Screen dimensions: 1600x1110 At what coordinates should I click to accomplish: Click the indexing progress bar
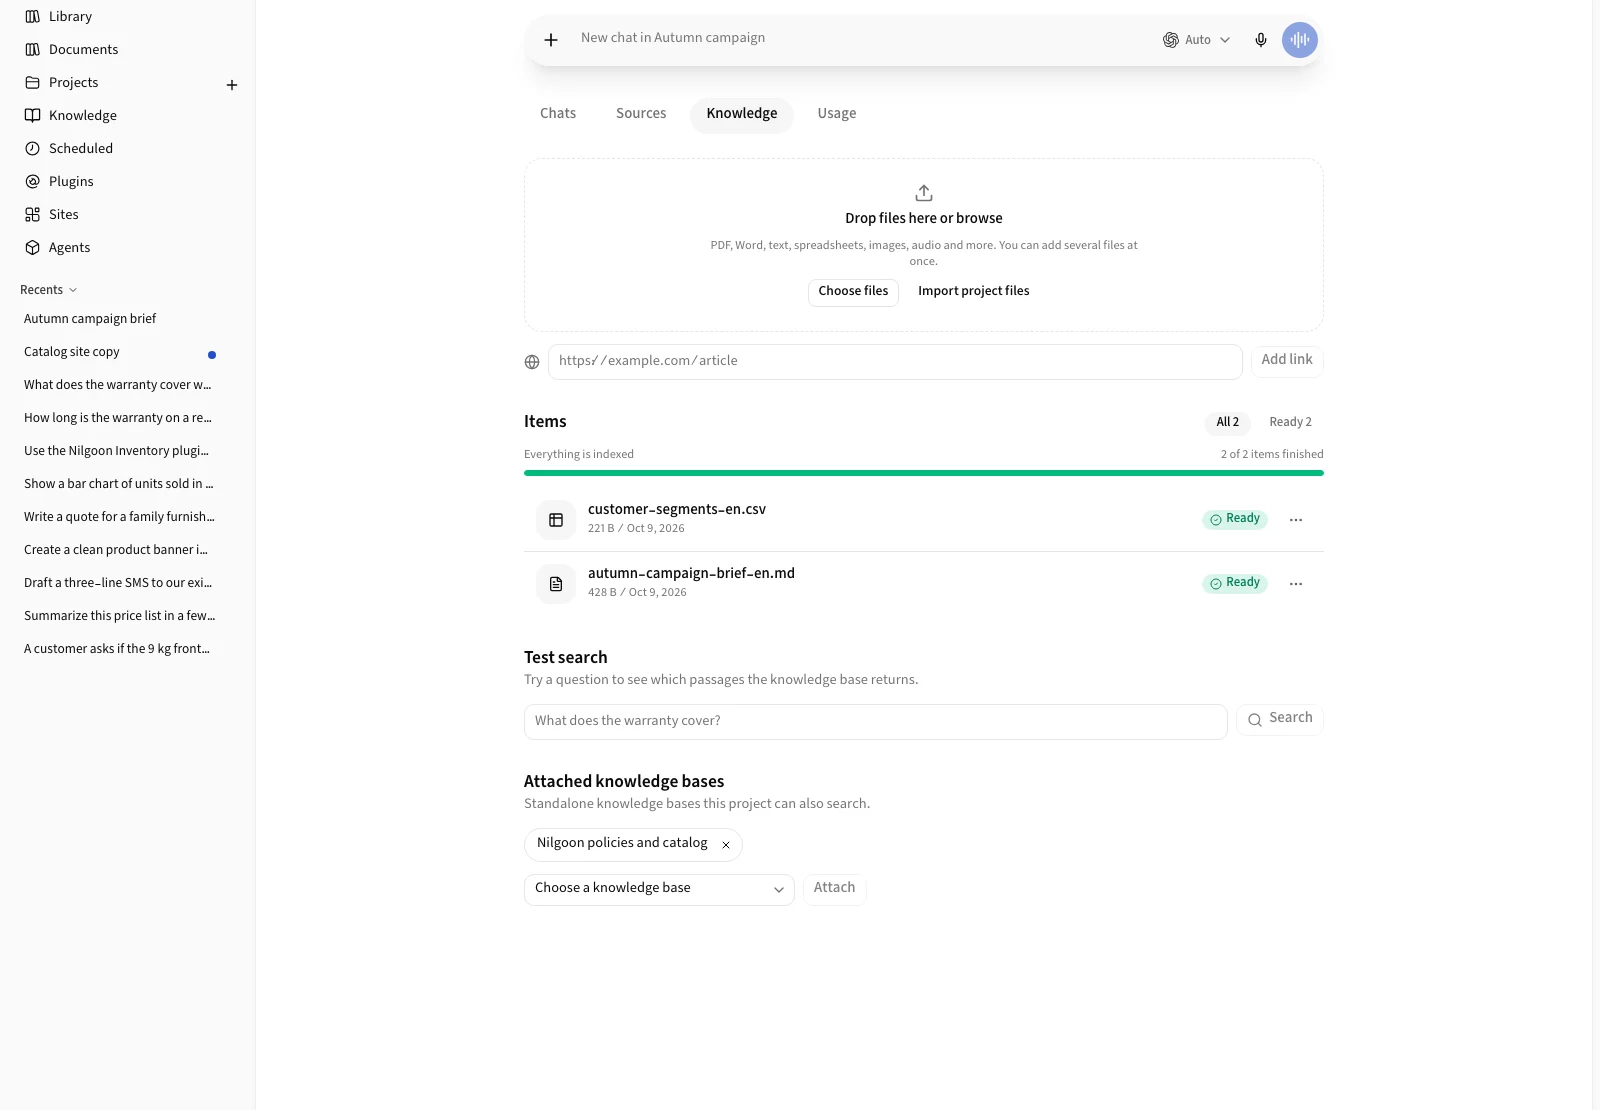click(x=924, y=473)
